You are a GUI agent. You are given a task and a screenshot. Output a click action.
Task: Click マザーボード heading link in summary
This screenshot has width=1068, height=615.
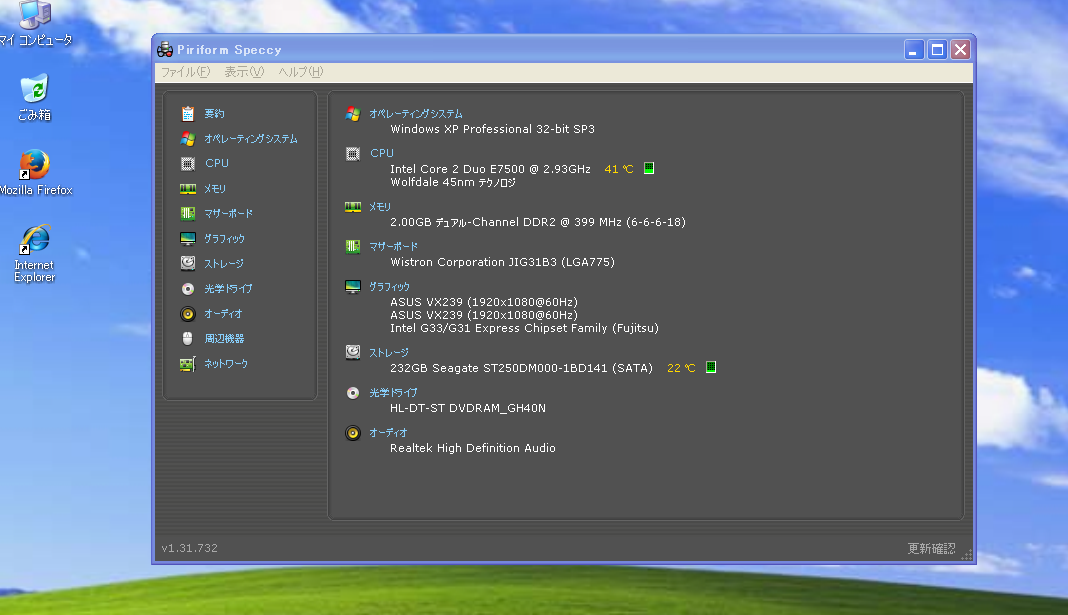coord(394,247)
